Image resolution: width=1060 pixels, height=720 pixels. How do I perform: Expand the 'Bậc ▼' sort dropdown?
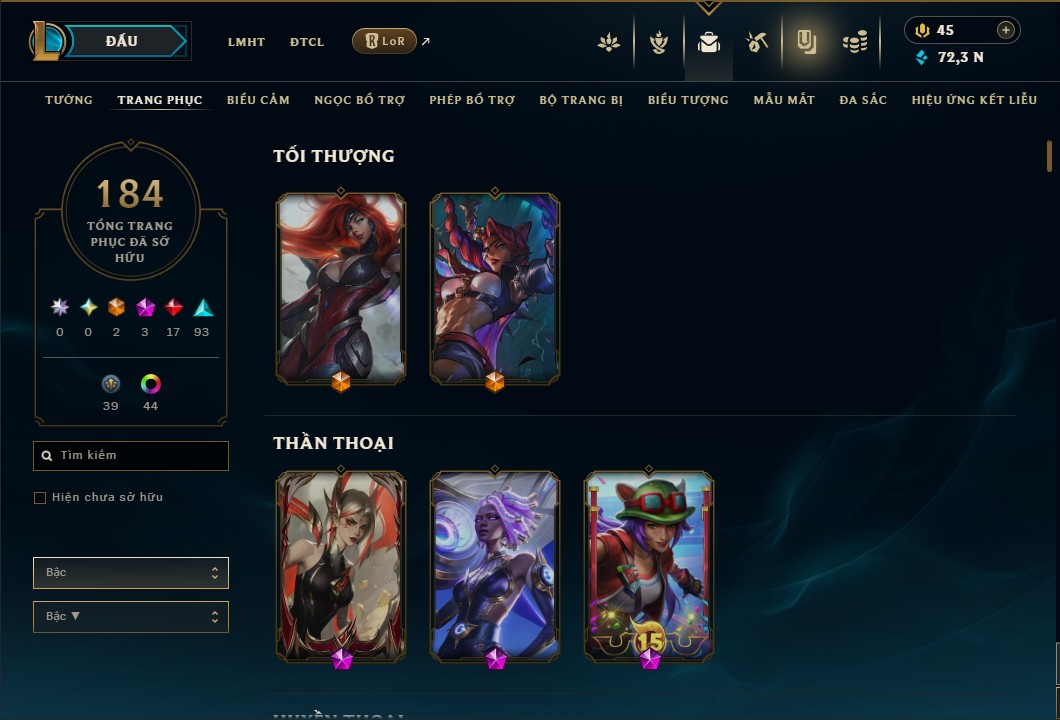[x=130, y=617]
